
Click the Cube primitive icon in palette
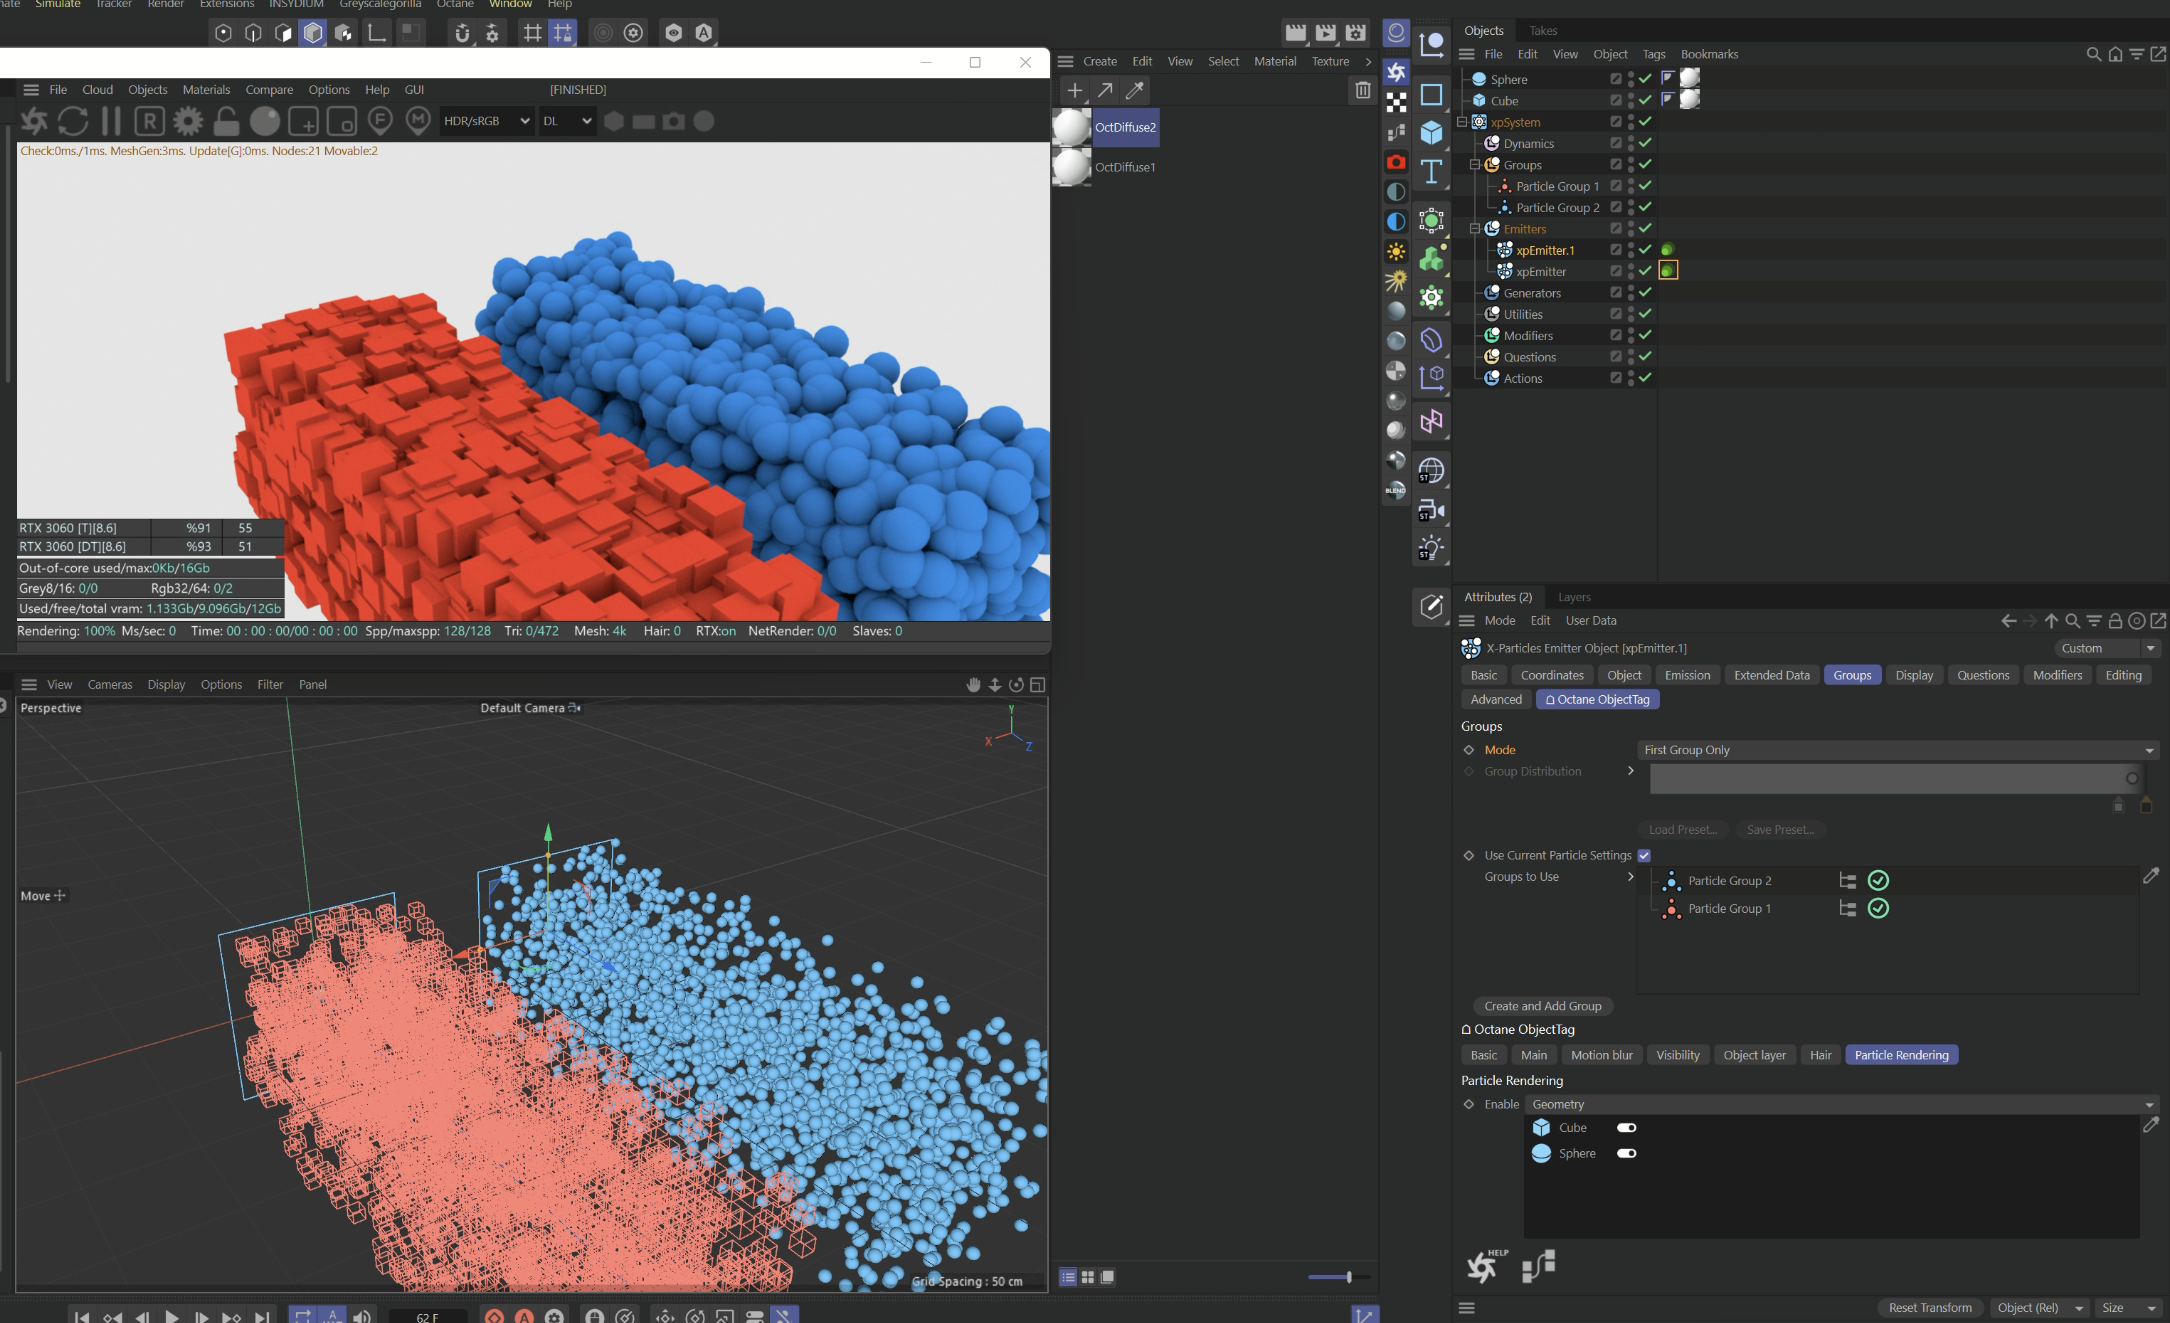(x=1431, y=132)
